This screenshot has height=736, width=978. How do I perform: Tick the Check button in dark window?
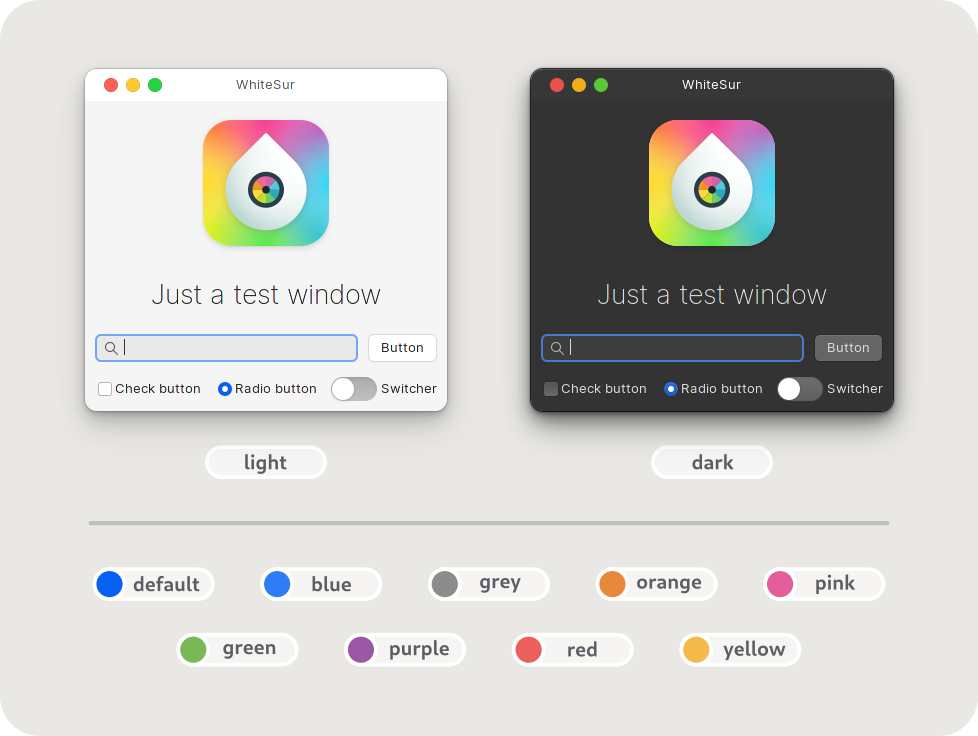[551, 389]
